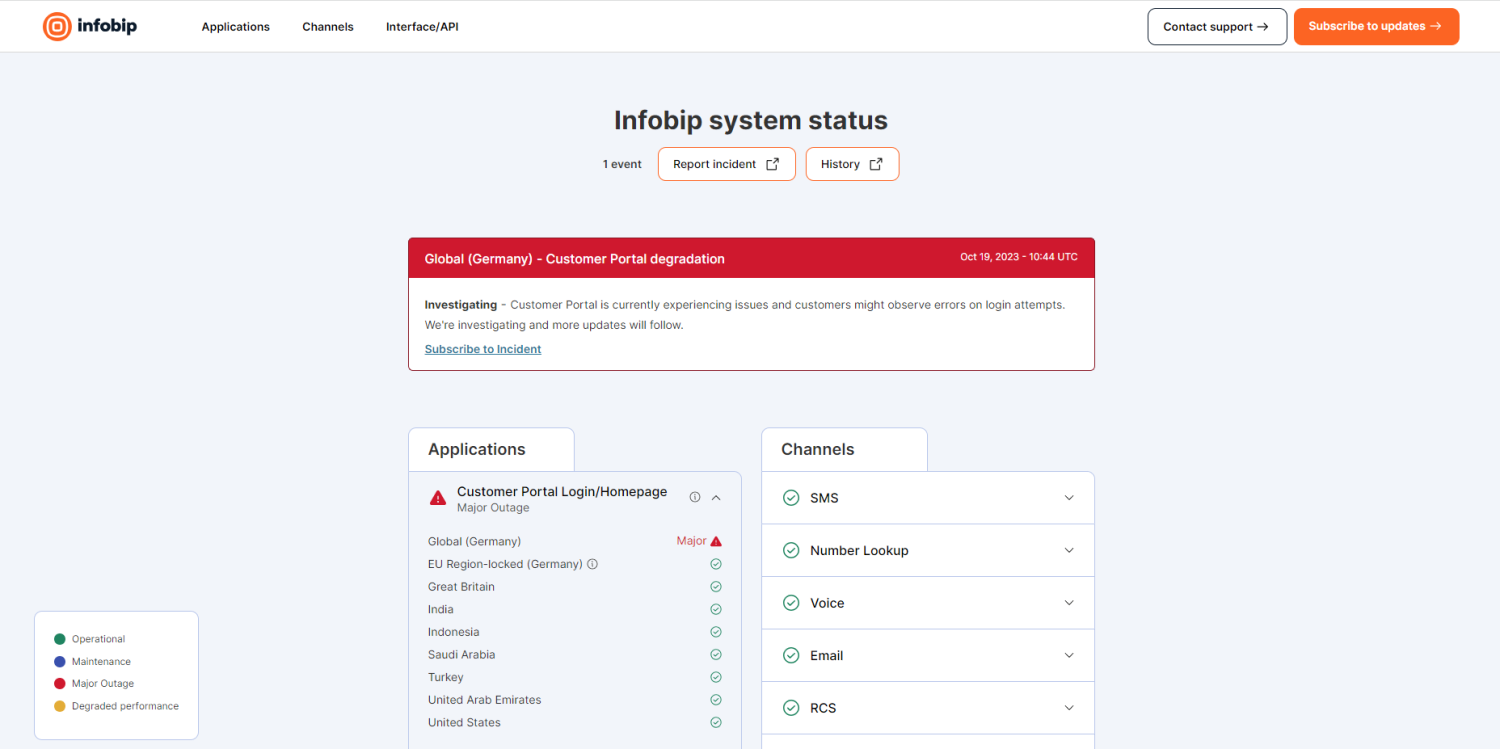Image resolution: width=1500 pixels, height=749 pixels.
Task: Open the Channels navigation menu item
Action: click(328, 27)
